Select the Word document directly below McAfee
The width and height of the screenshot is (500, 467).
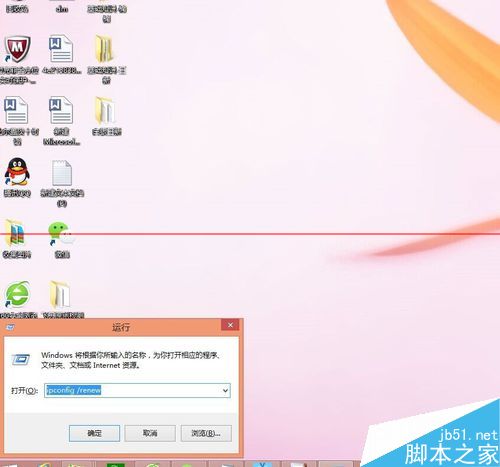17,110
